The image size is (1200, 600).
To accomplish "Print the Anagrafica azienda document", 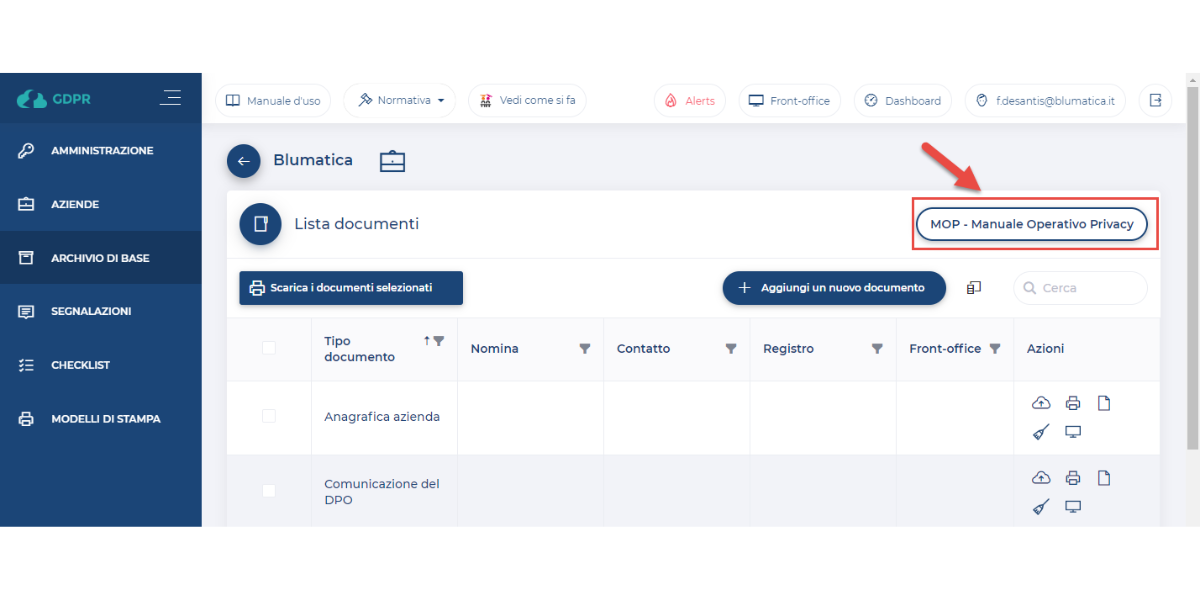I will click(x=1073, y=403).
